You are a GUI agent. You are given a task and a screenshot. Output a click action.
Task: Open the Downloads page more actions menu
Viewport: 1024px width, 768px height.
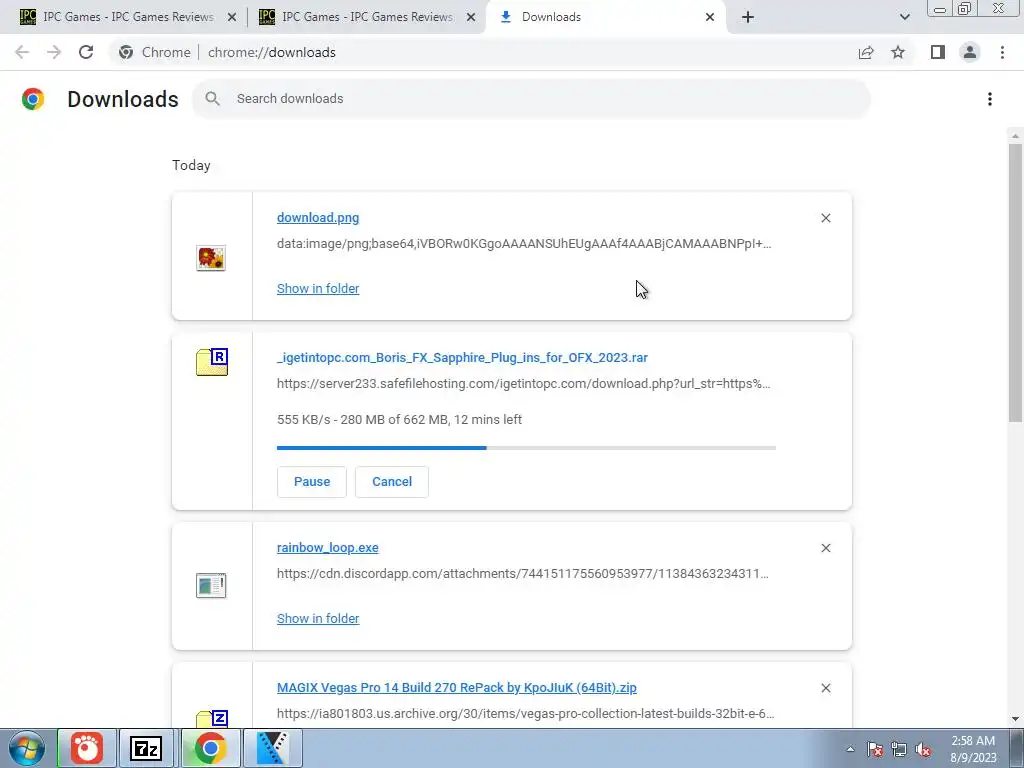[989, 99]
